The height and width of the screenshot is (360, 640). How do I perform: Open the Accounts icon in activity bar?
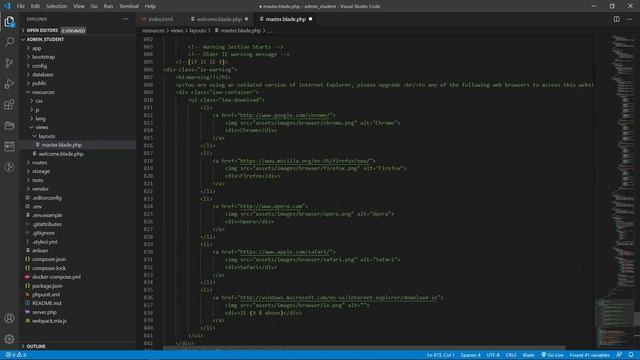point(9,318)
